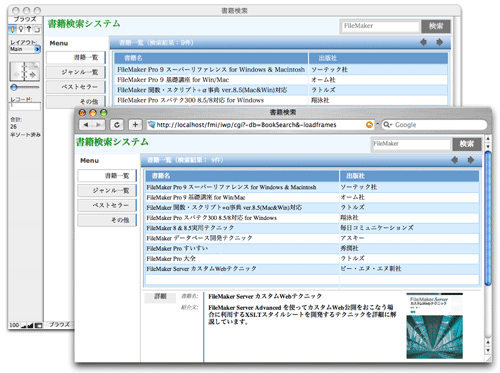Select ジャンル一覧 menu in FileMaker window
Viewport: 500px width, 373px height.
pyautogui.click(x=76, y=72)
